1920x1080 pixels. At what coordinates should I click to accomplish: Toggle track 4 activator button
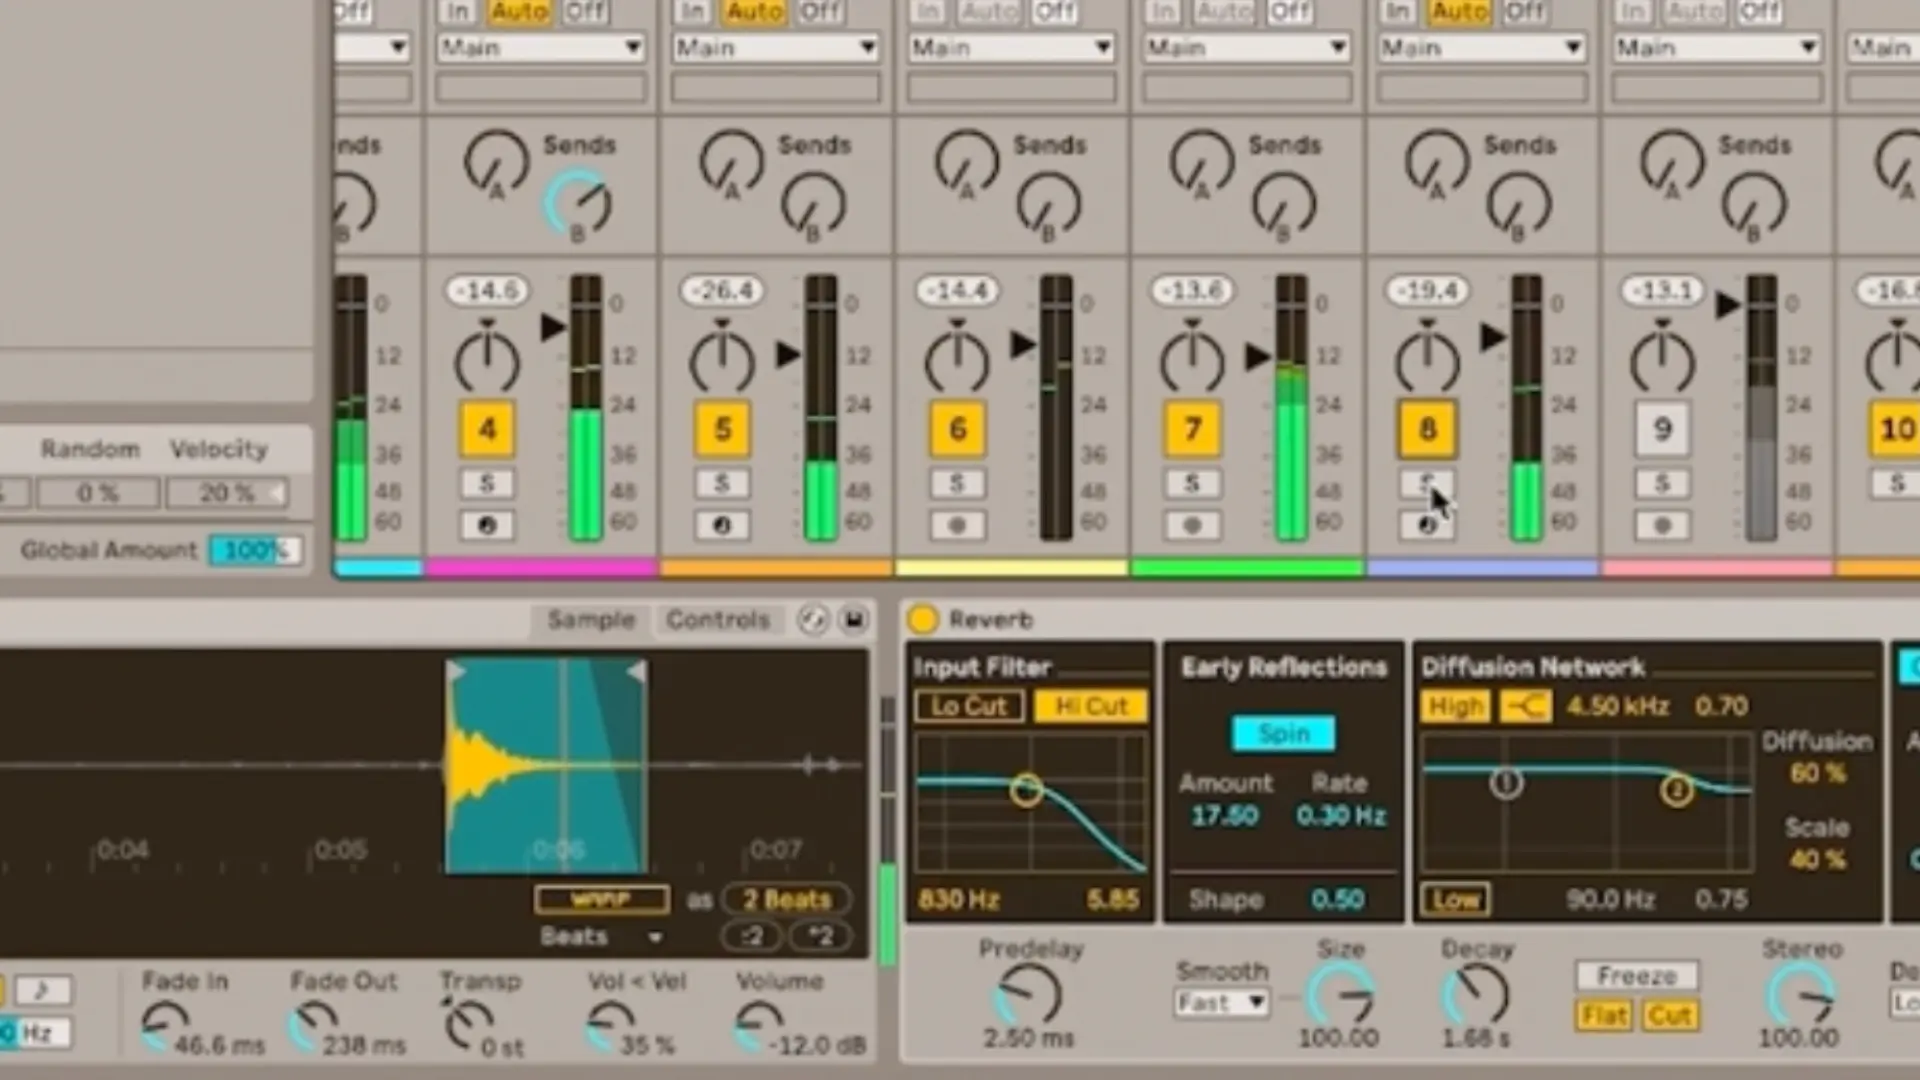pyautogui.click(x=487, y=429)
